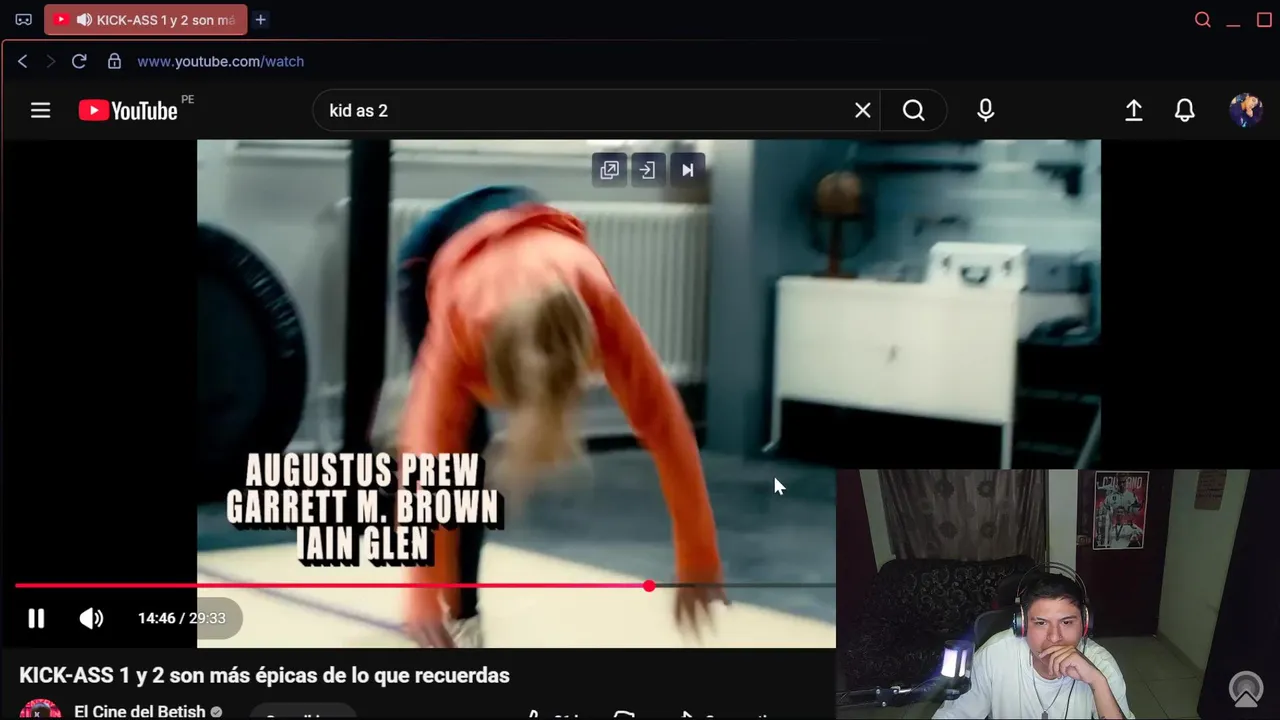Go back with the browser back arrow

point(22,61)
